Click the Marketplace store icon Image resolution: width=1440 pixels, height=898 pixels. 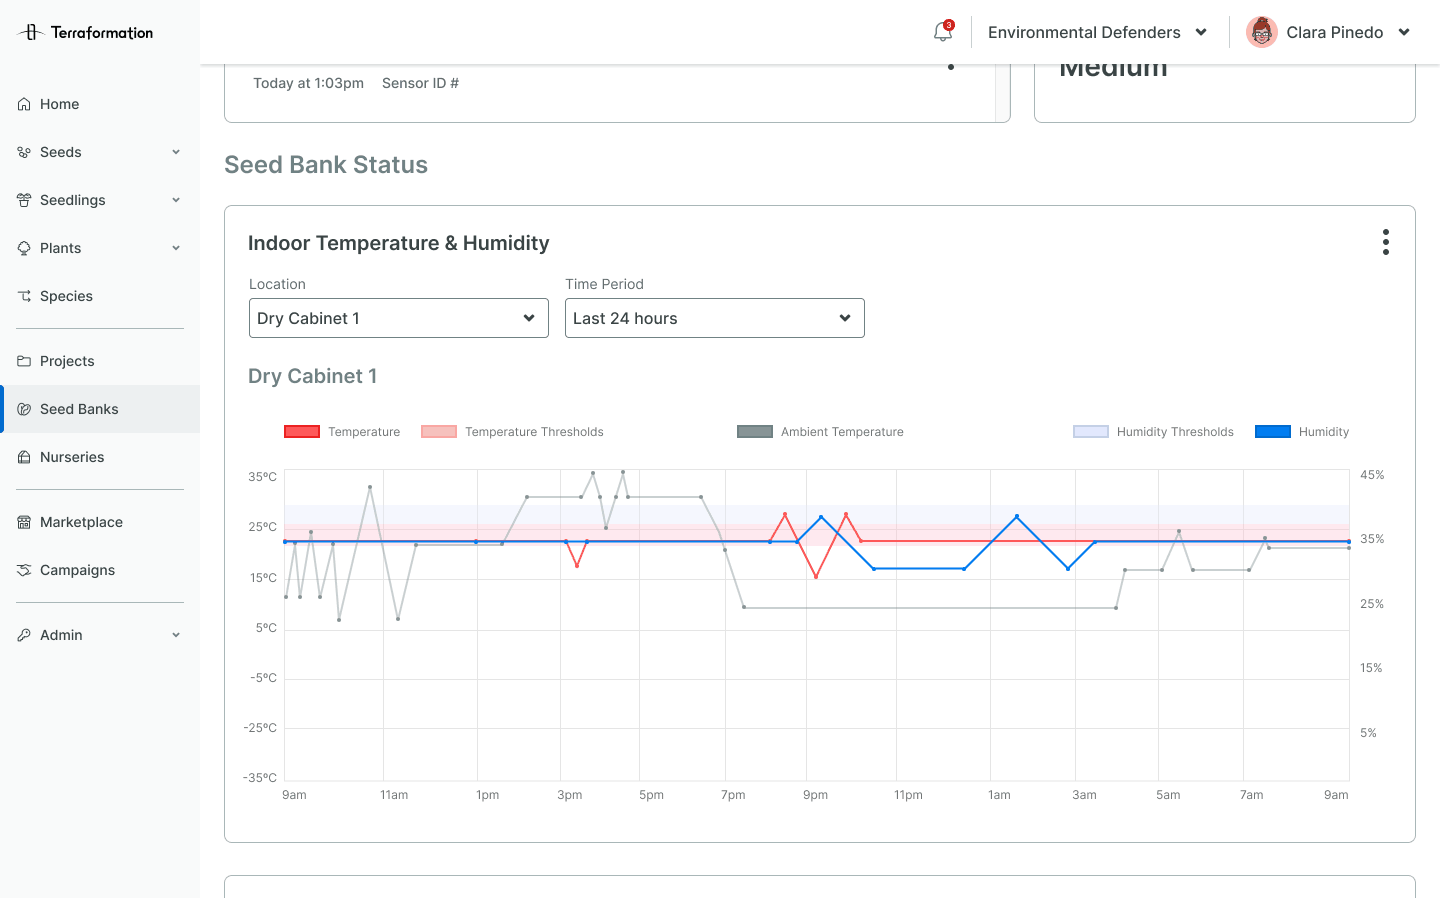pos(24,522)
